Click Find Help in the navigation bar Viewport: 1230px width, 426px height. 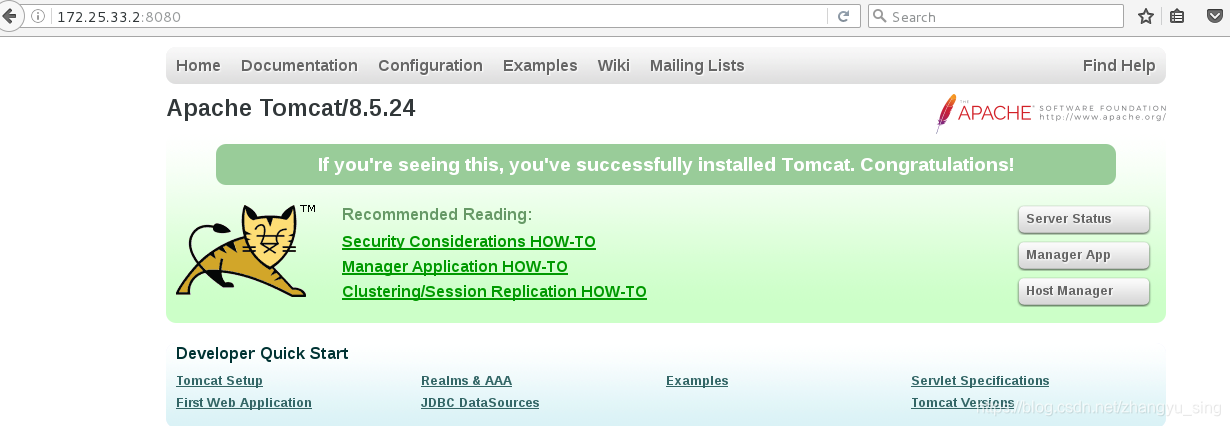(1119, 66)
